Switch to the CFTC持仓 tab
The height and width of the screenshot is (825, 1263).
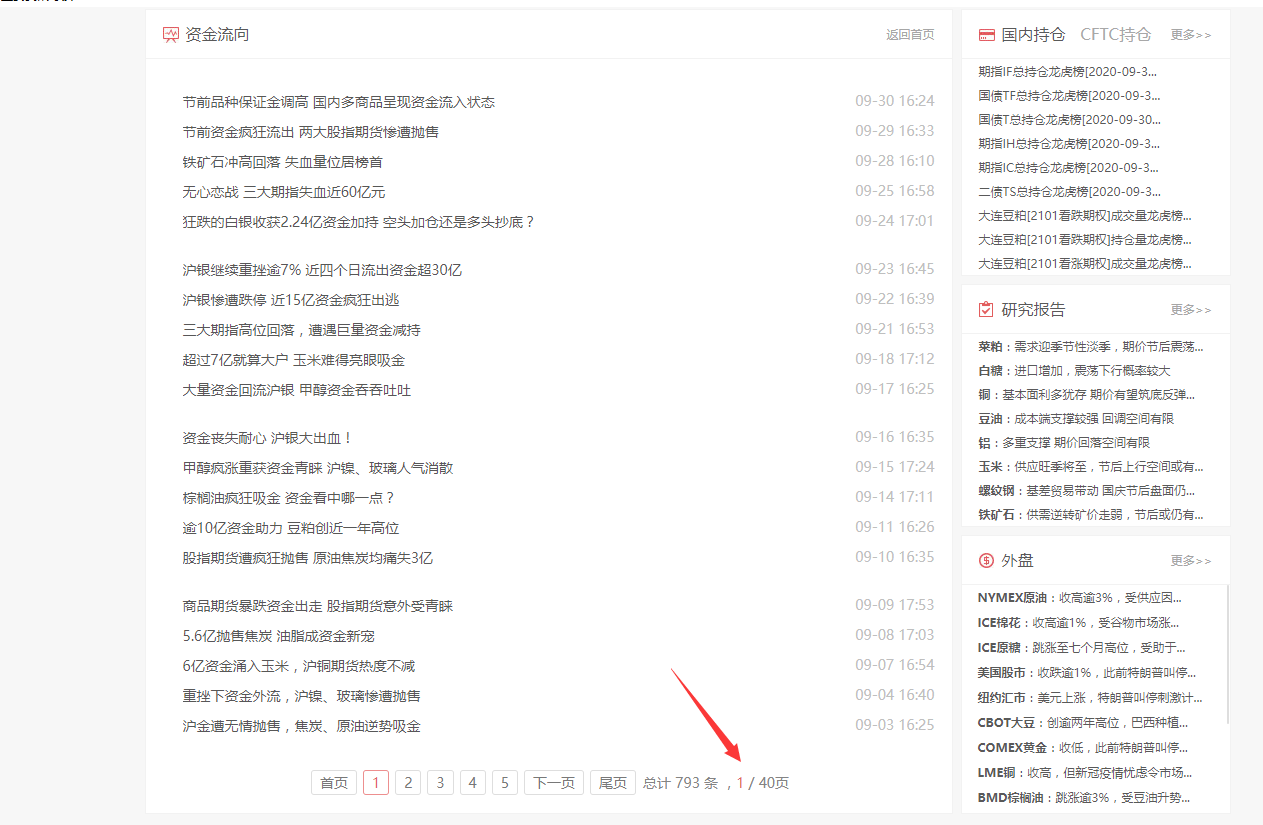pos(1115,35)
